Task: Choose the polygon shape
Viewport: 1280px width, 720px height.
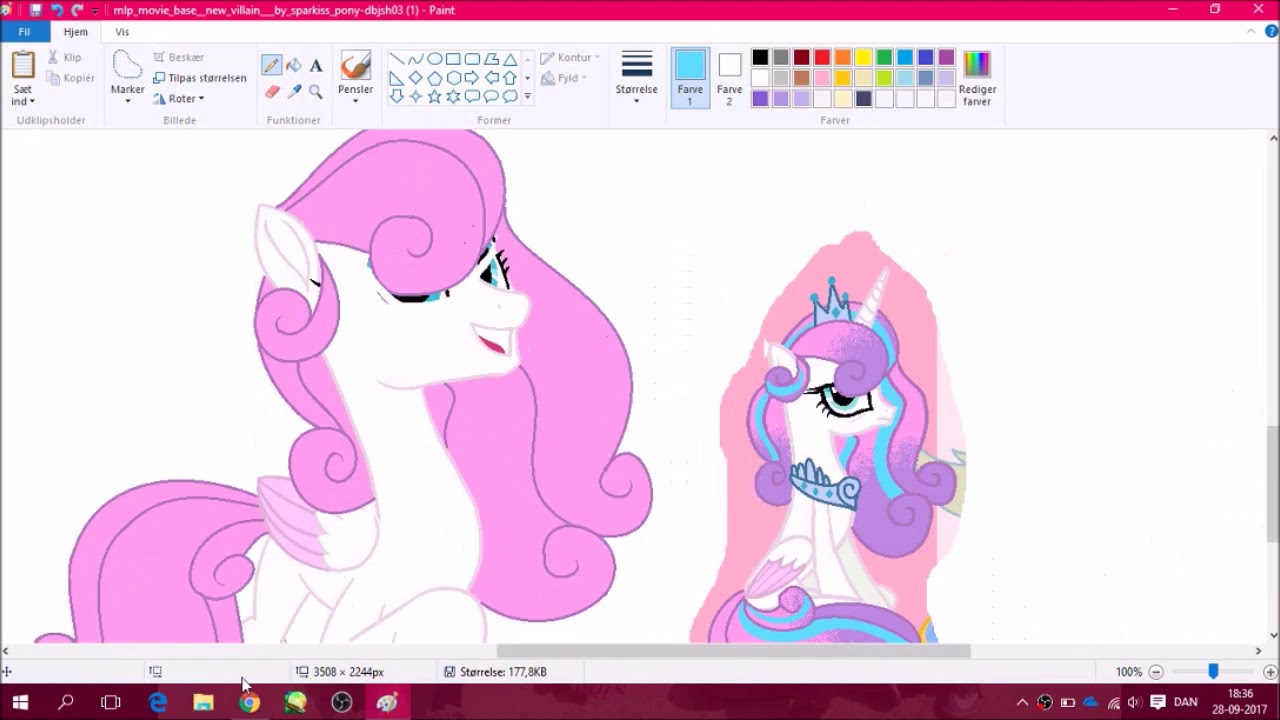Action: (x=491, y=59)
